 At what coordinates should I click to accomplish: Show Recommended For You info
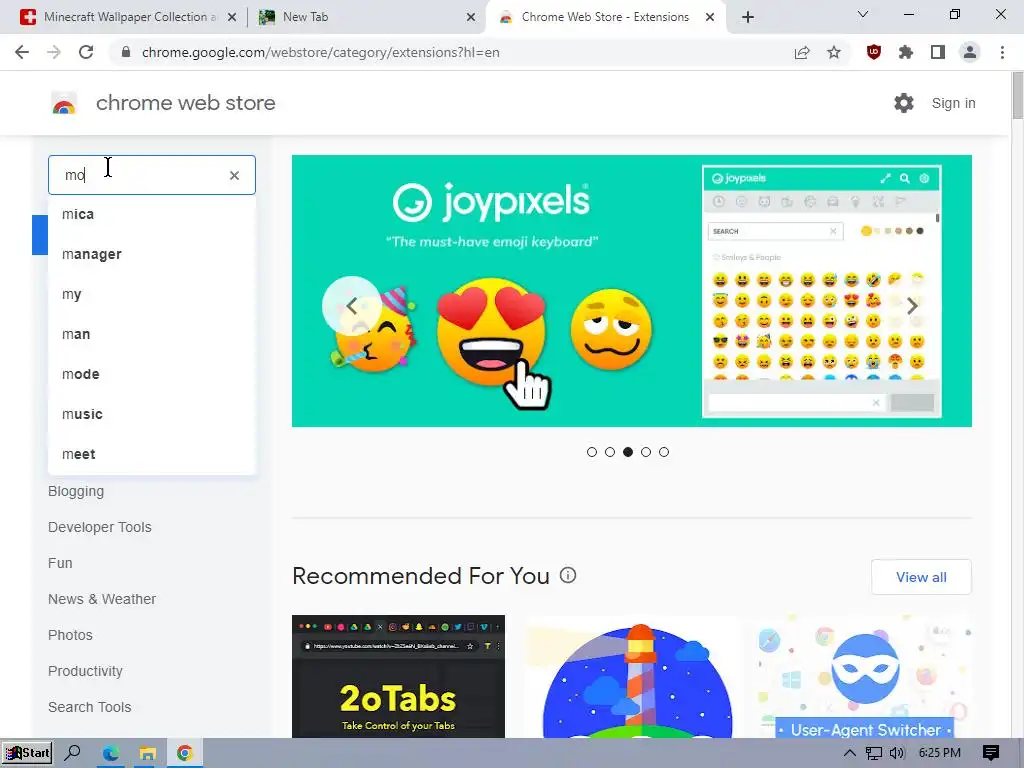click(568, 575)
